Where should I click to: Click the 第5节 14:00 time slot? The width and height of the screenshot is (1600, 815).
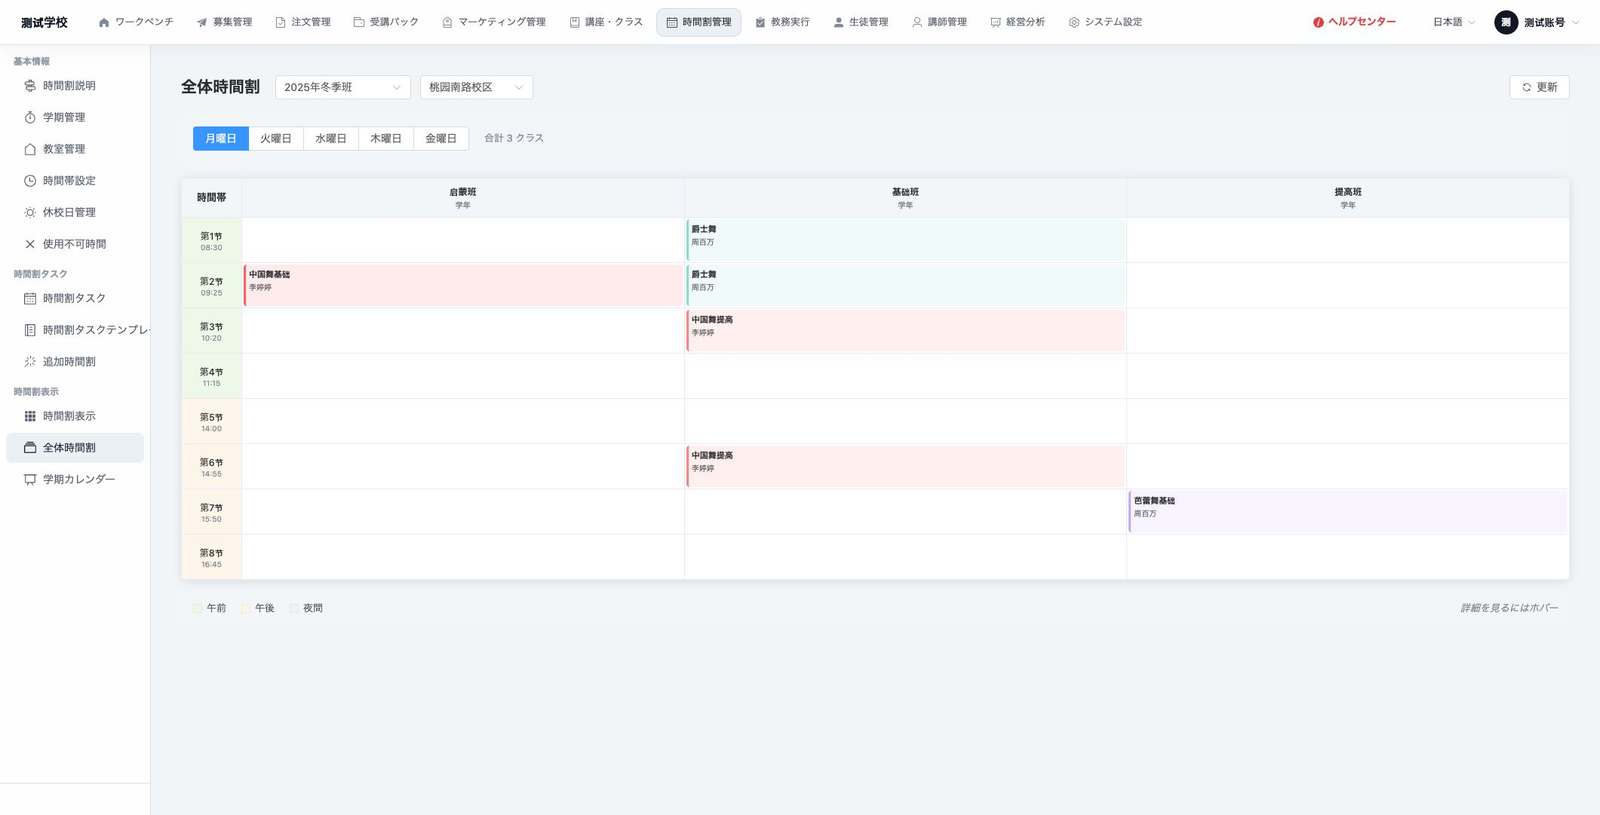pos(211,421)
